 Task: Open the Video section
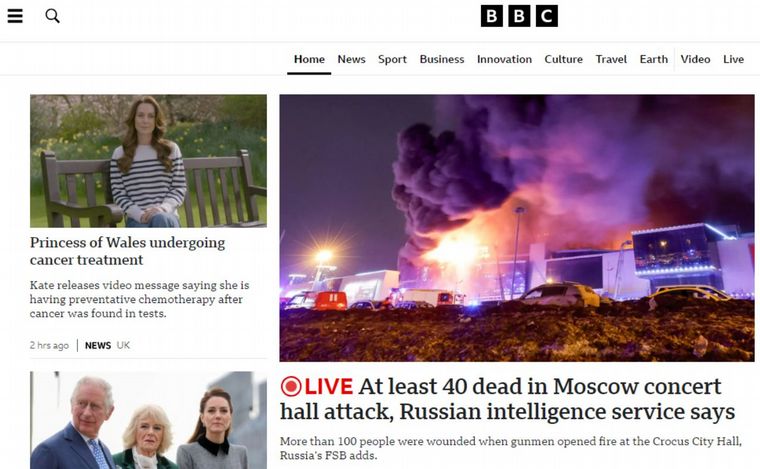point(695,59)
